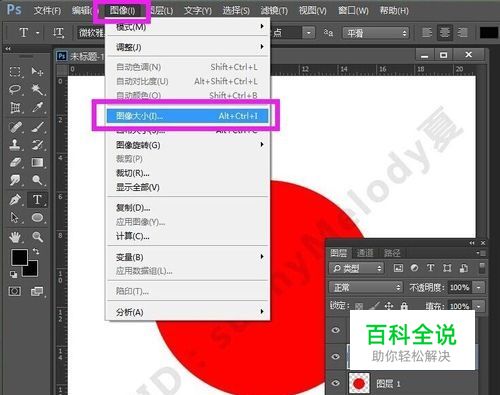Select the Crop tool

[15, 107]
